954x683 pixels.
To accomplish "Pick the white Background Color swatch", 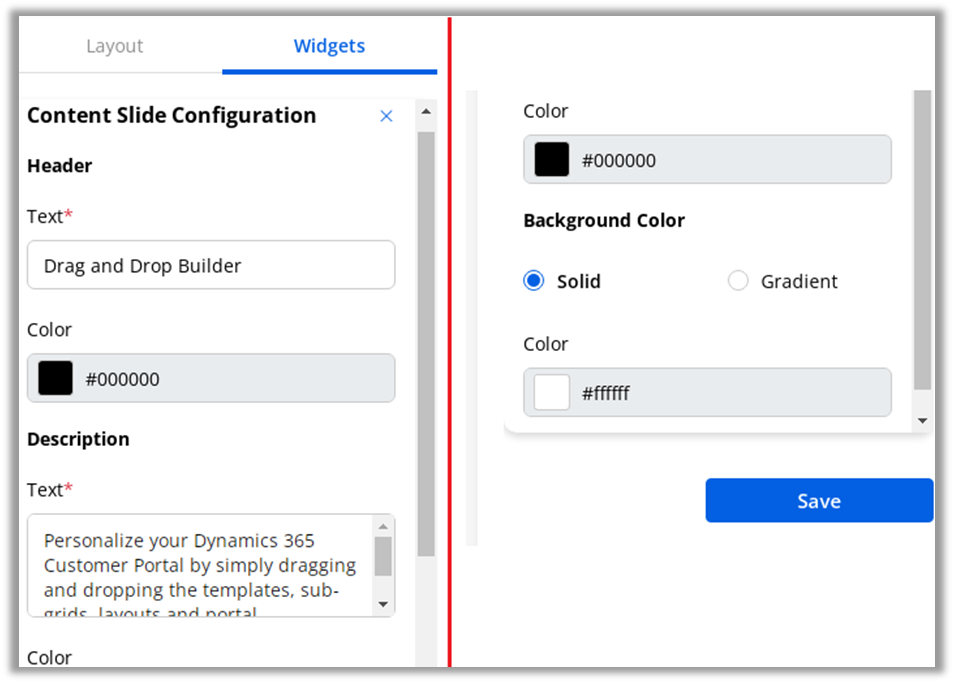I will pos(551,393).
